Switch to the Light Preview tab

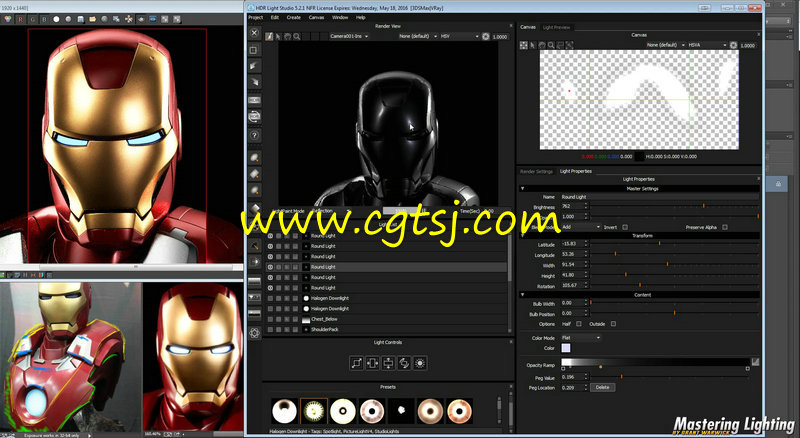click(556, 27)
